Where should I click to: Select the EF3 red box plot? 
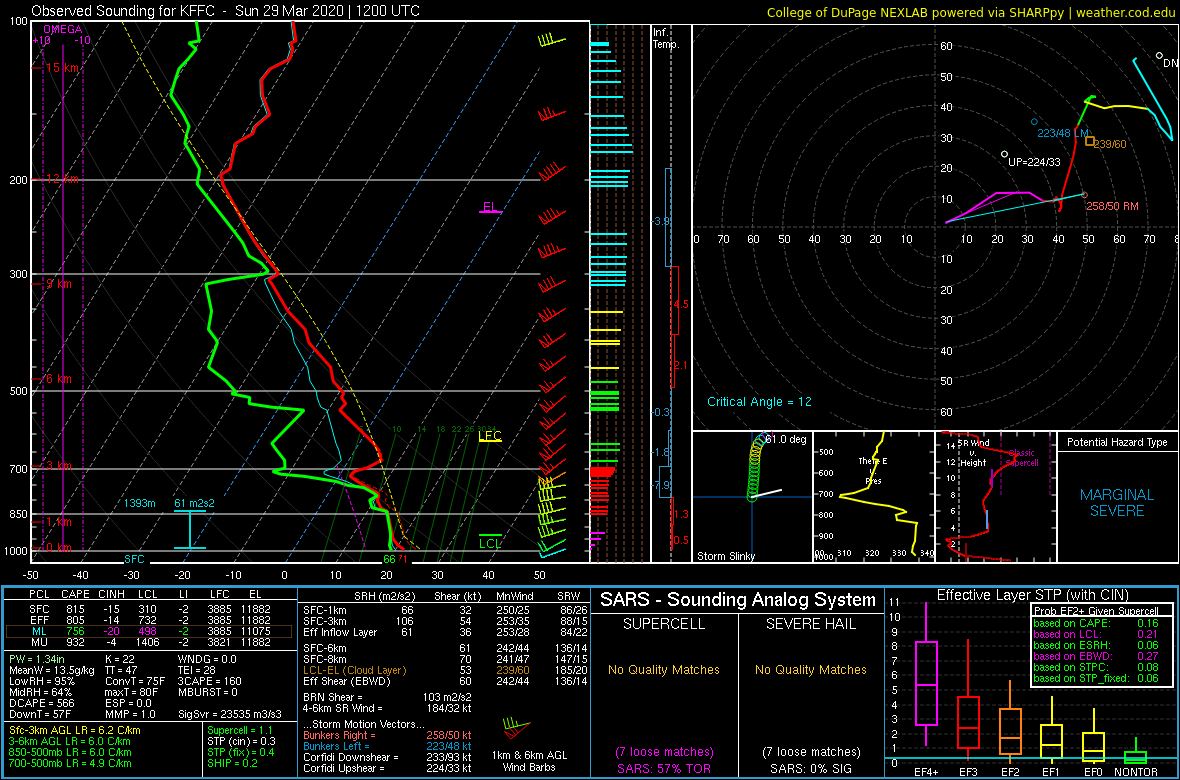(x=968, y=698)
